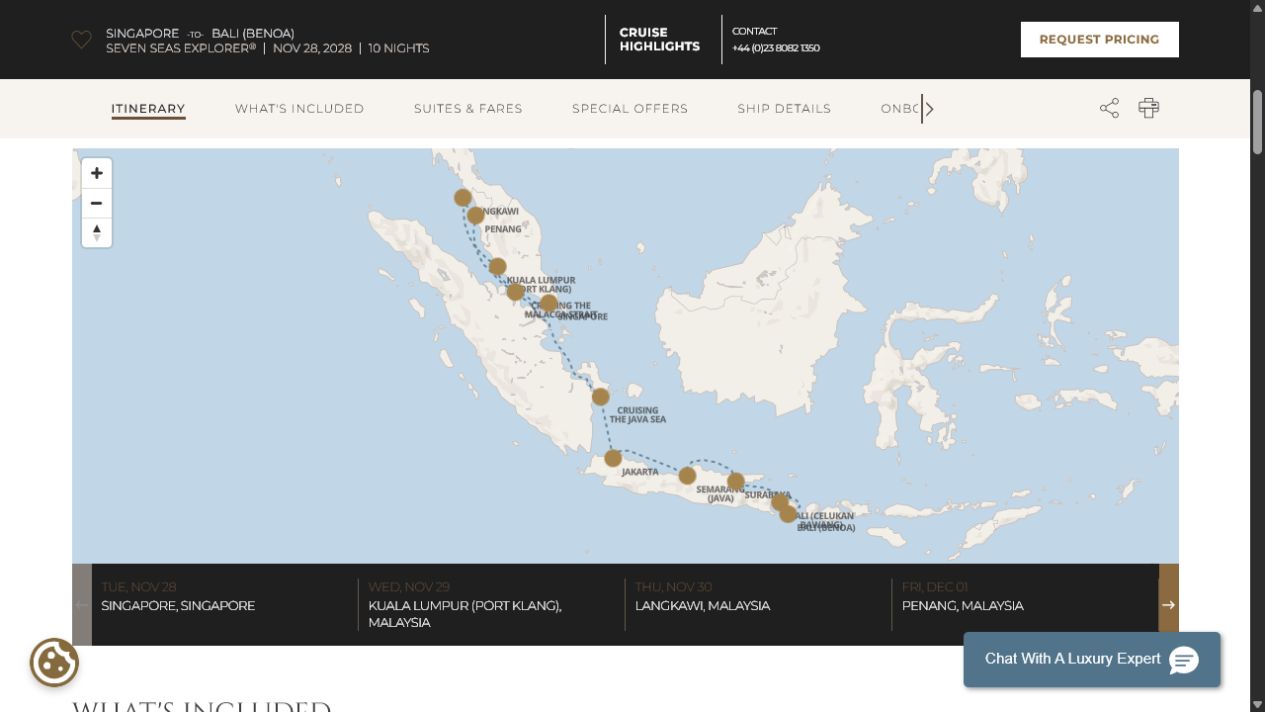Click the share icon
Screen dimensions: 1265x712
click(1109, 108)
